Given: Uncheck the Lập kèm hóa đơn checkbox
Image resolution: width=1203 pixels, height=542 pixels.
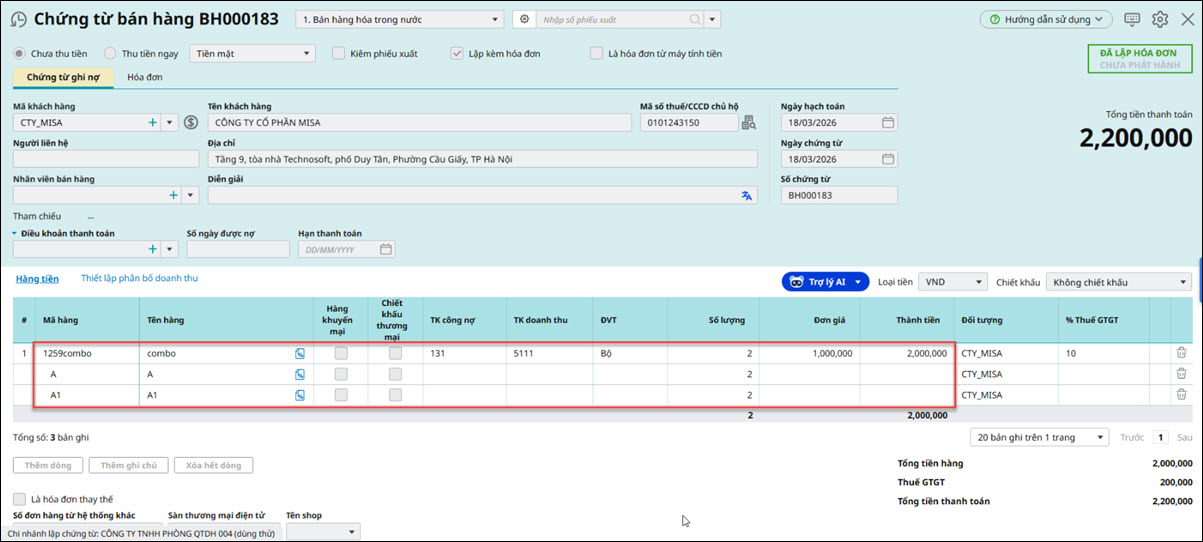Looking at the screenshot, I should [x=457, y=54].
